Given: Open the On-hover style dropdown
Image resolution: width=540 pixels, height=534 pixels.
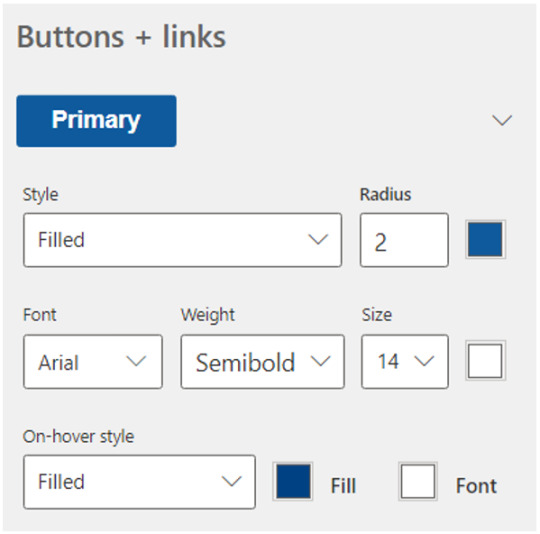Looking at the screenshot, I should coord(139,482).
